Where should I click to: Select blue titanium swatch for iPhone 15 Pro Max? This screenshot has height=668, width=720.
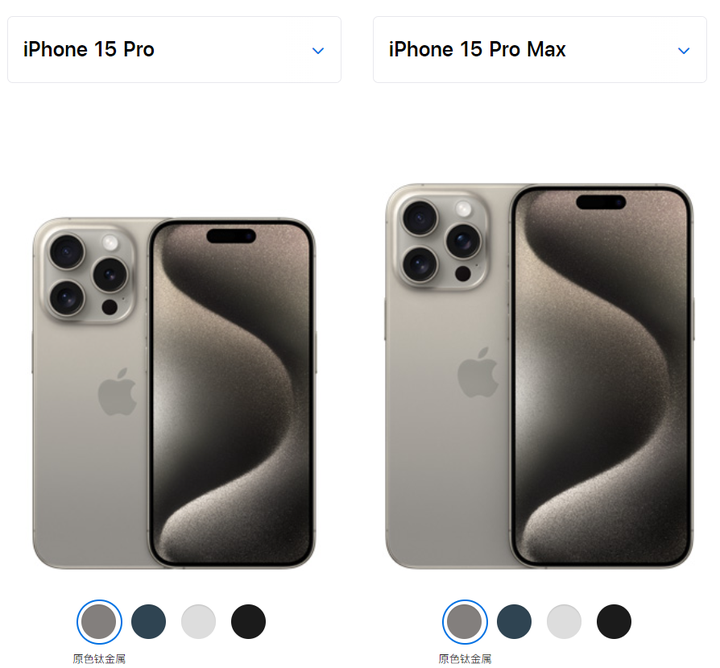pyautogui.click(x=514, y=622)
